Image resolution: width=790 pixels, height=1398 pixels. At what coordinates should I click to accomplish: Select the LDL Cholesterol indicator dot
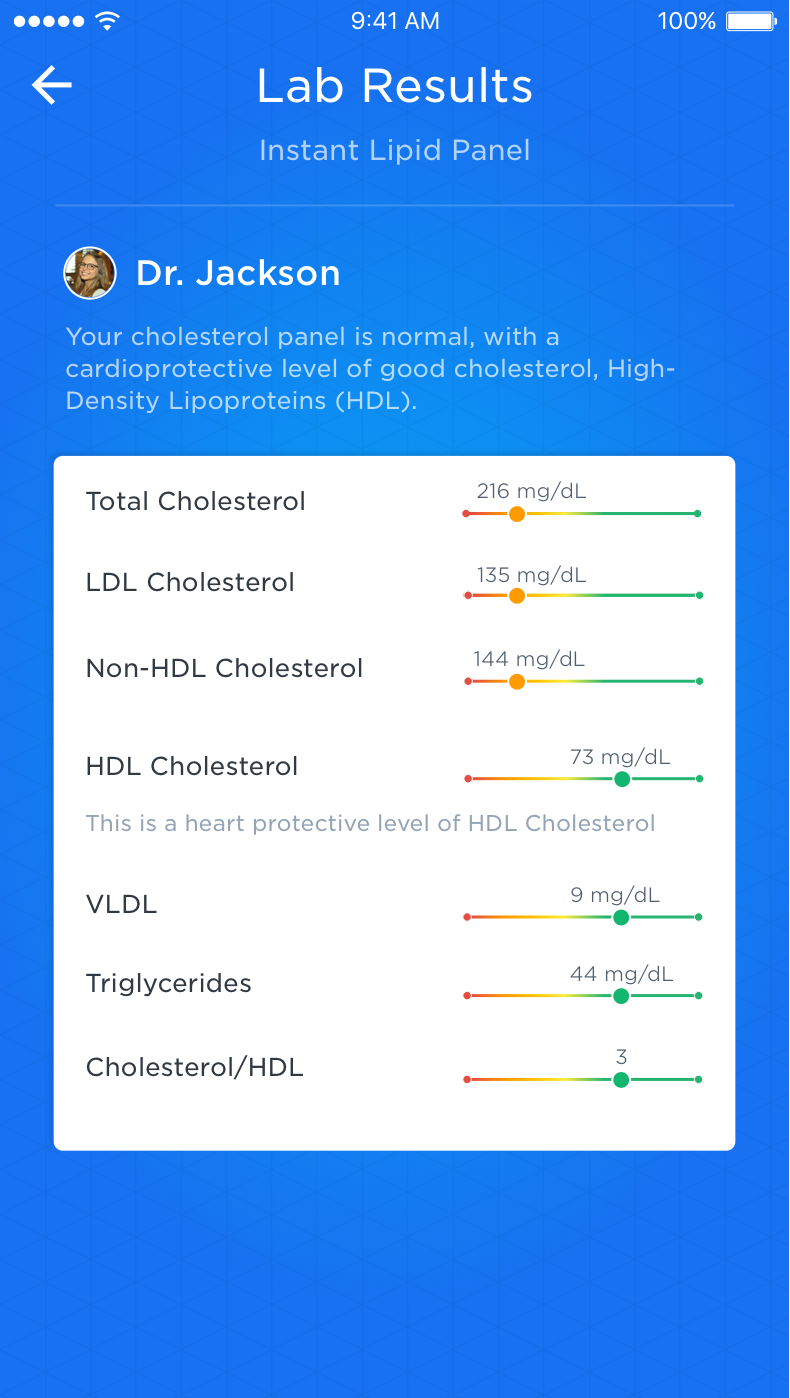click(x=517, y=595)
